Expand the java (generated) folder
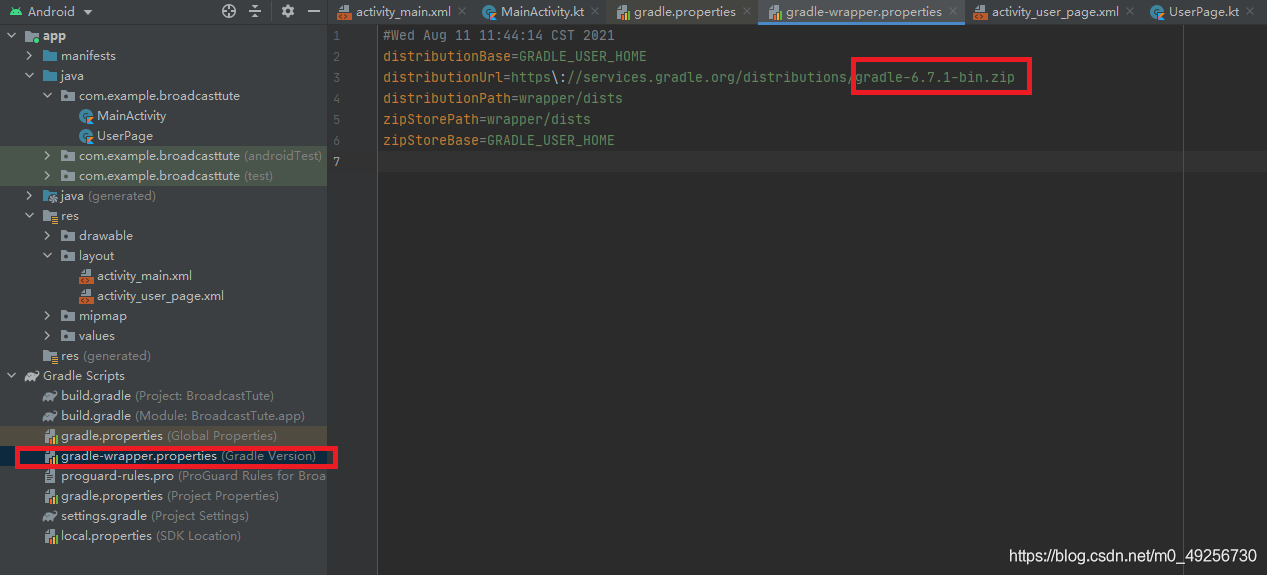The height and width of the screenshot is (575, 1267). (x=30, y=196)
